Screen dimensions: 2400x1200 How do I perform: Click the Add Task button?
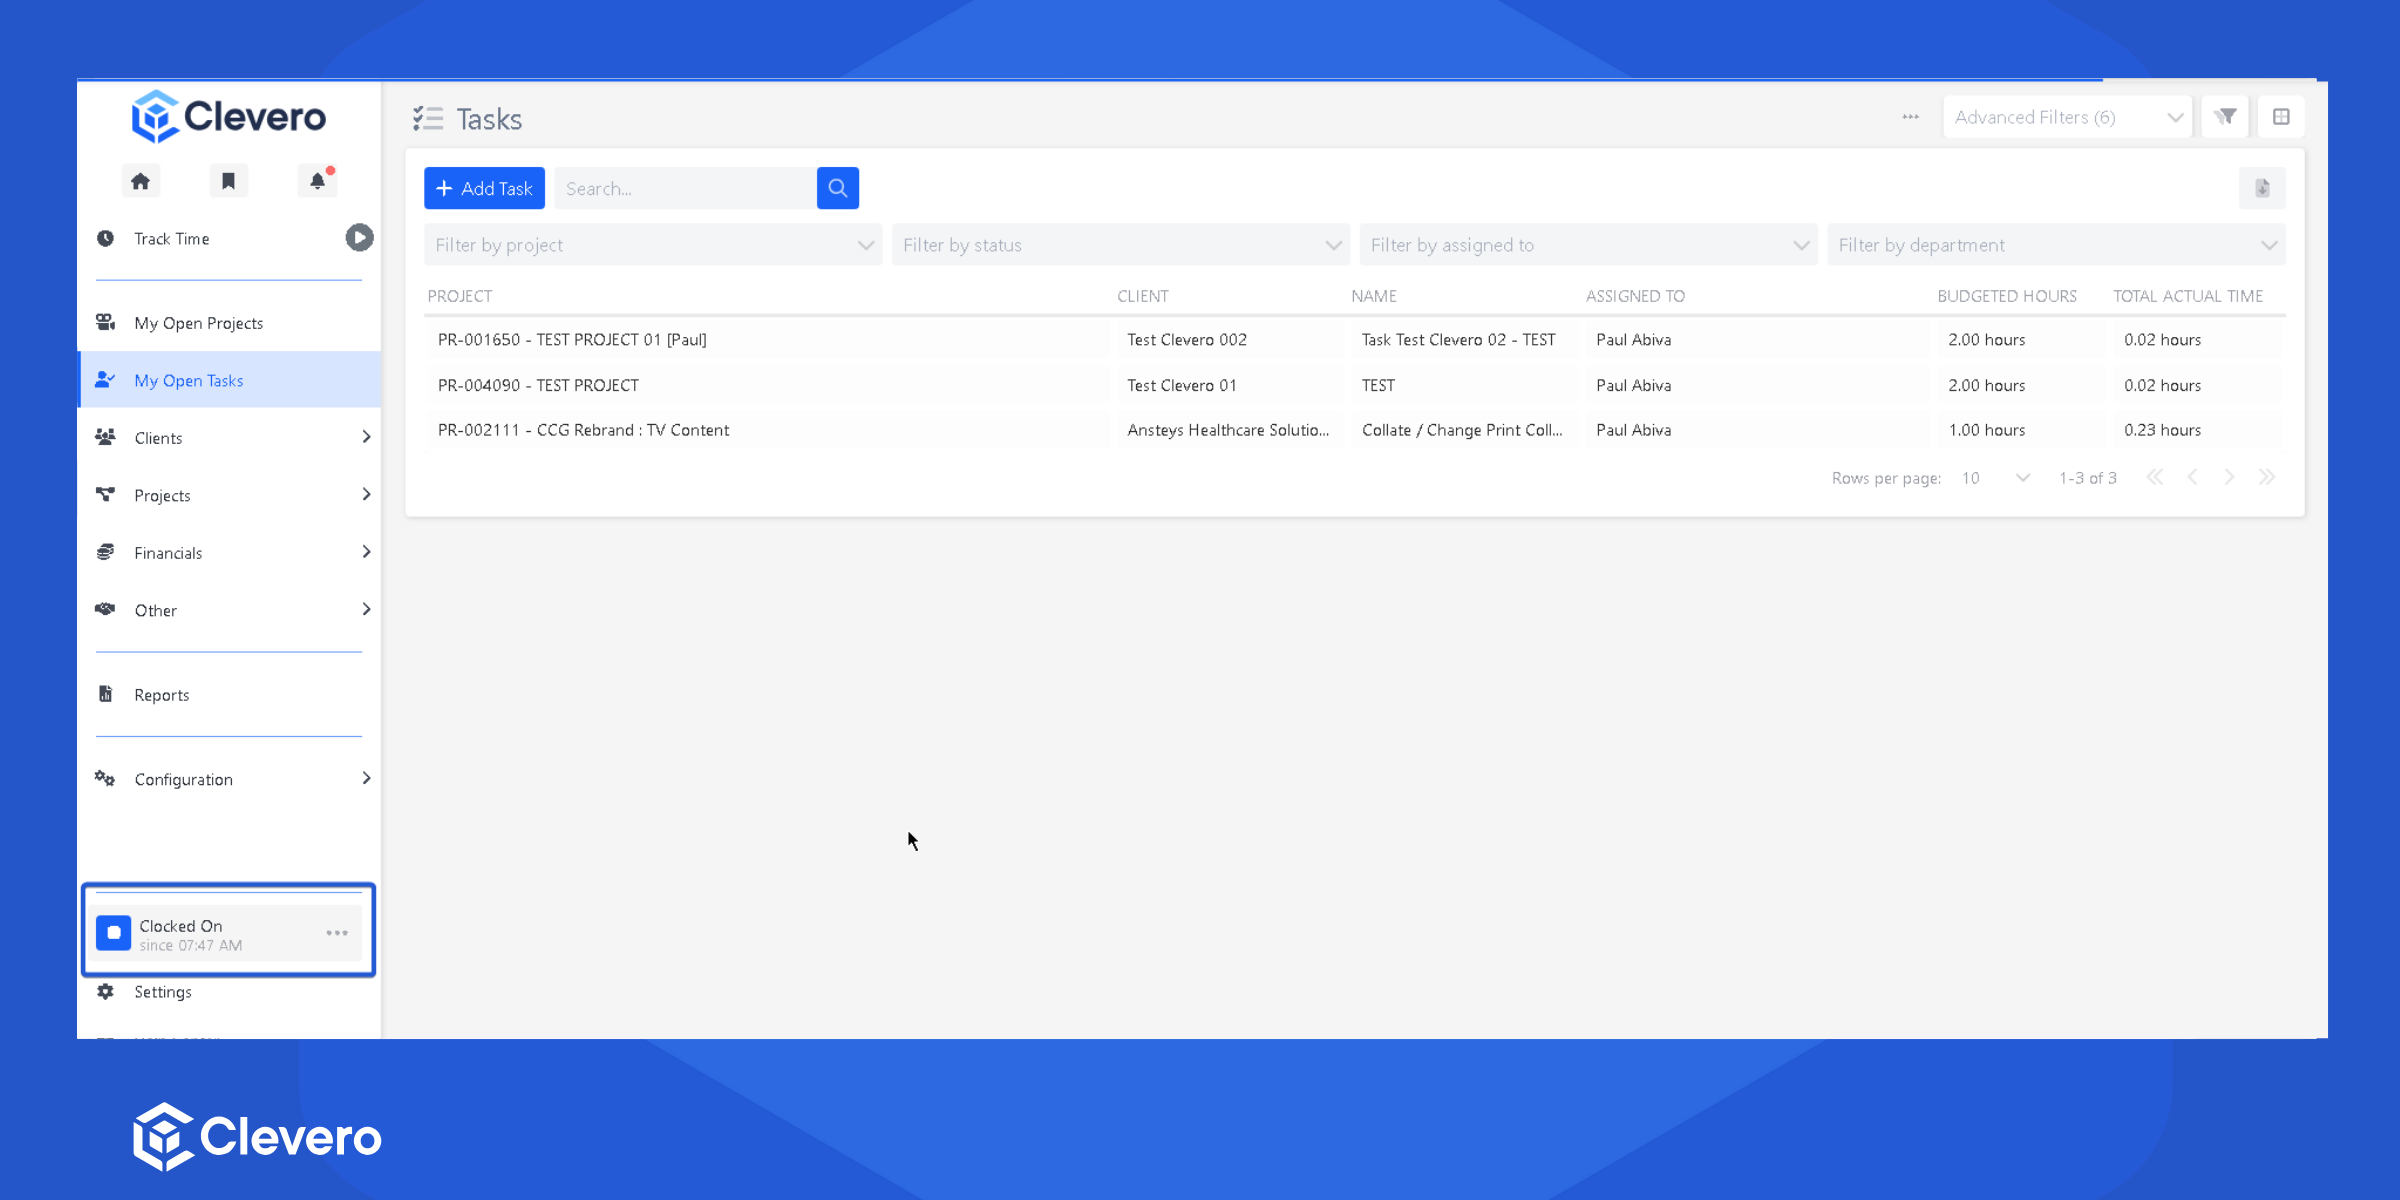point(484,188)
